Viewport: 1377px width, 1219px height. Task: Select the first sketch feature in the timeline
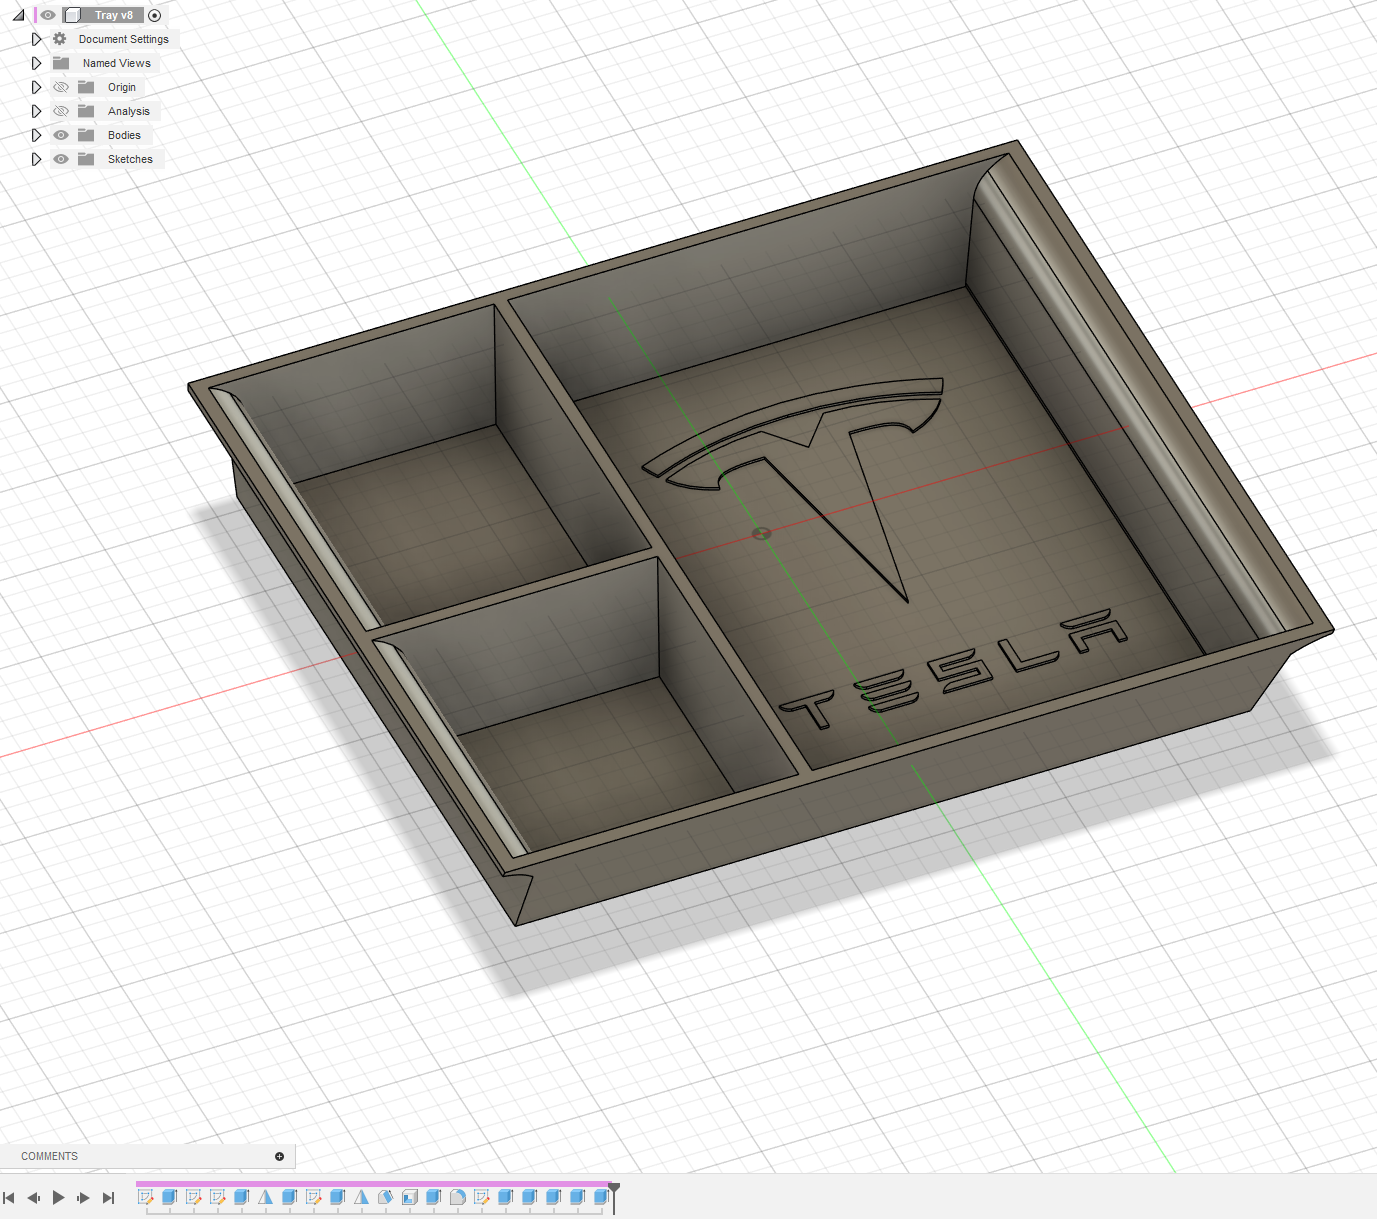pyautogui.click(x=146, y=1197)
